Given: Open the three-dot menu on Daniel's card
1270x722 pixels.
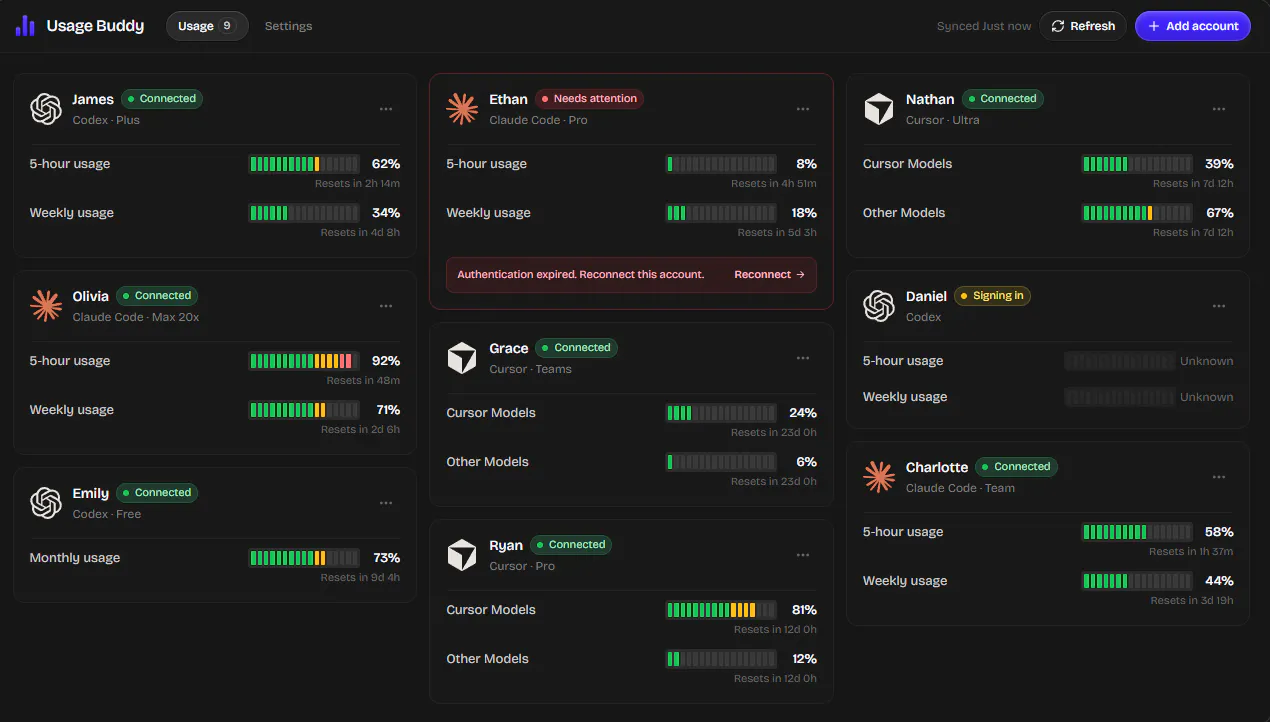Looking at the screenshot, I should pos(1219,306).
